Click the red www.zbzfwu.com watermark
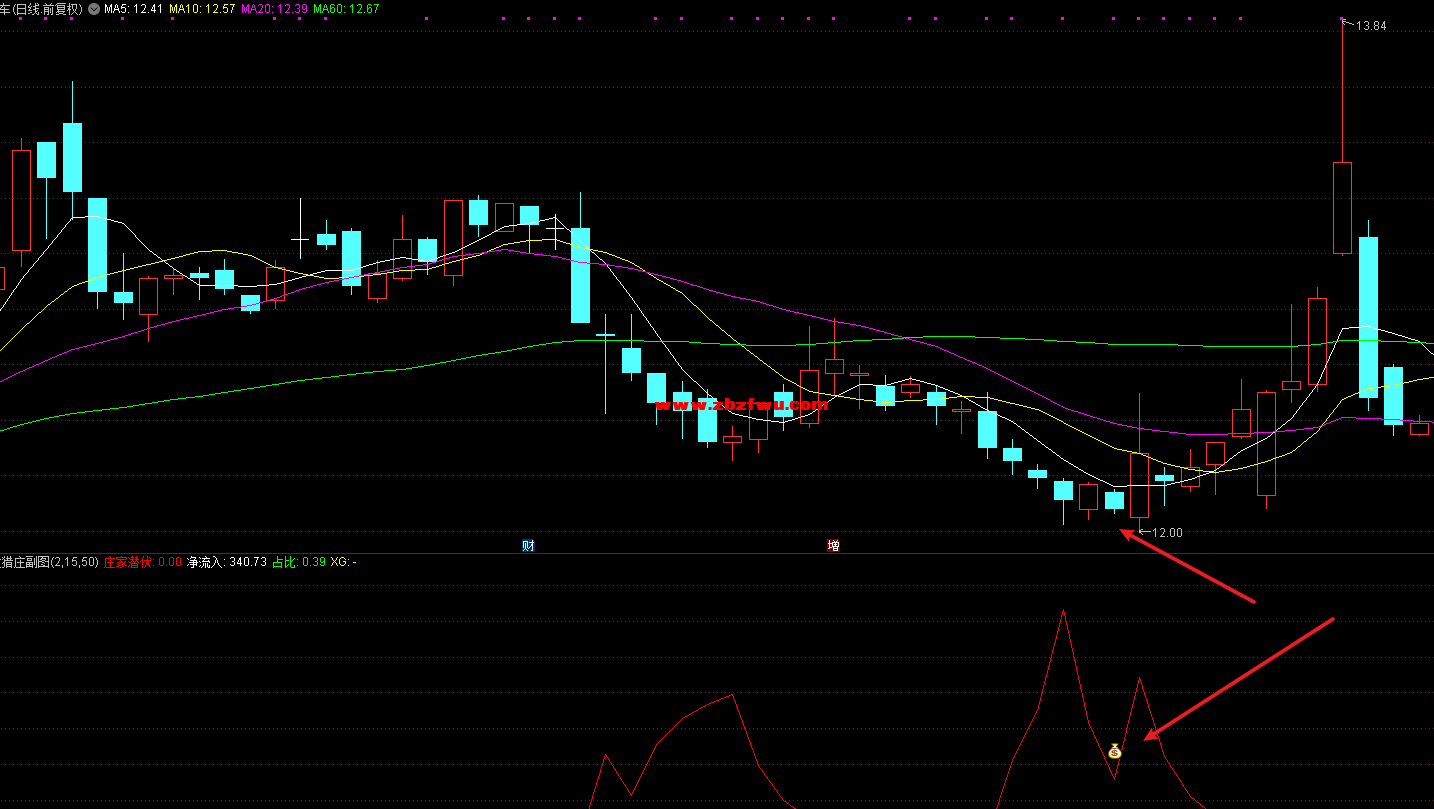This screenshot has height=809, width=1434. click(742, 405)
